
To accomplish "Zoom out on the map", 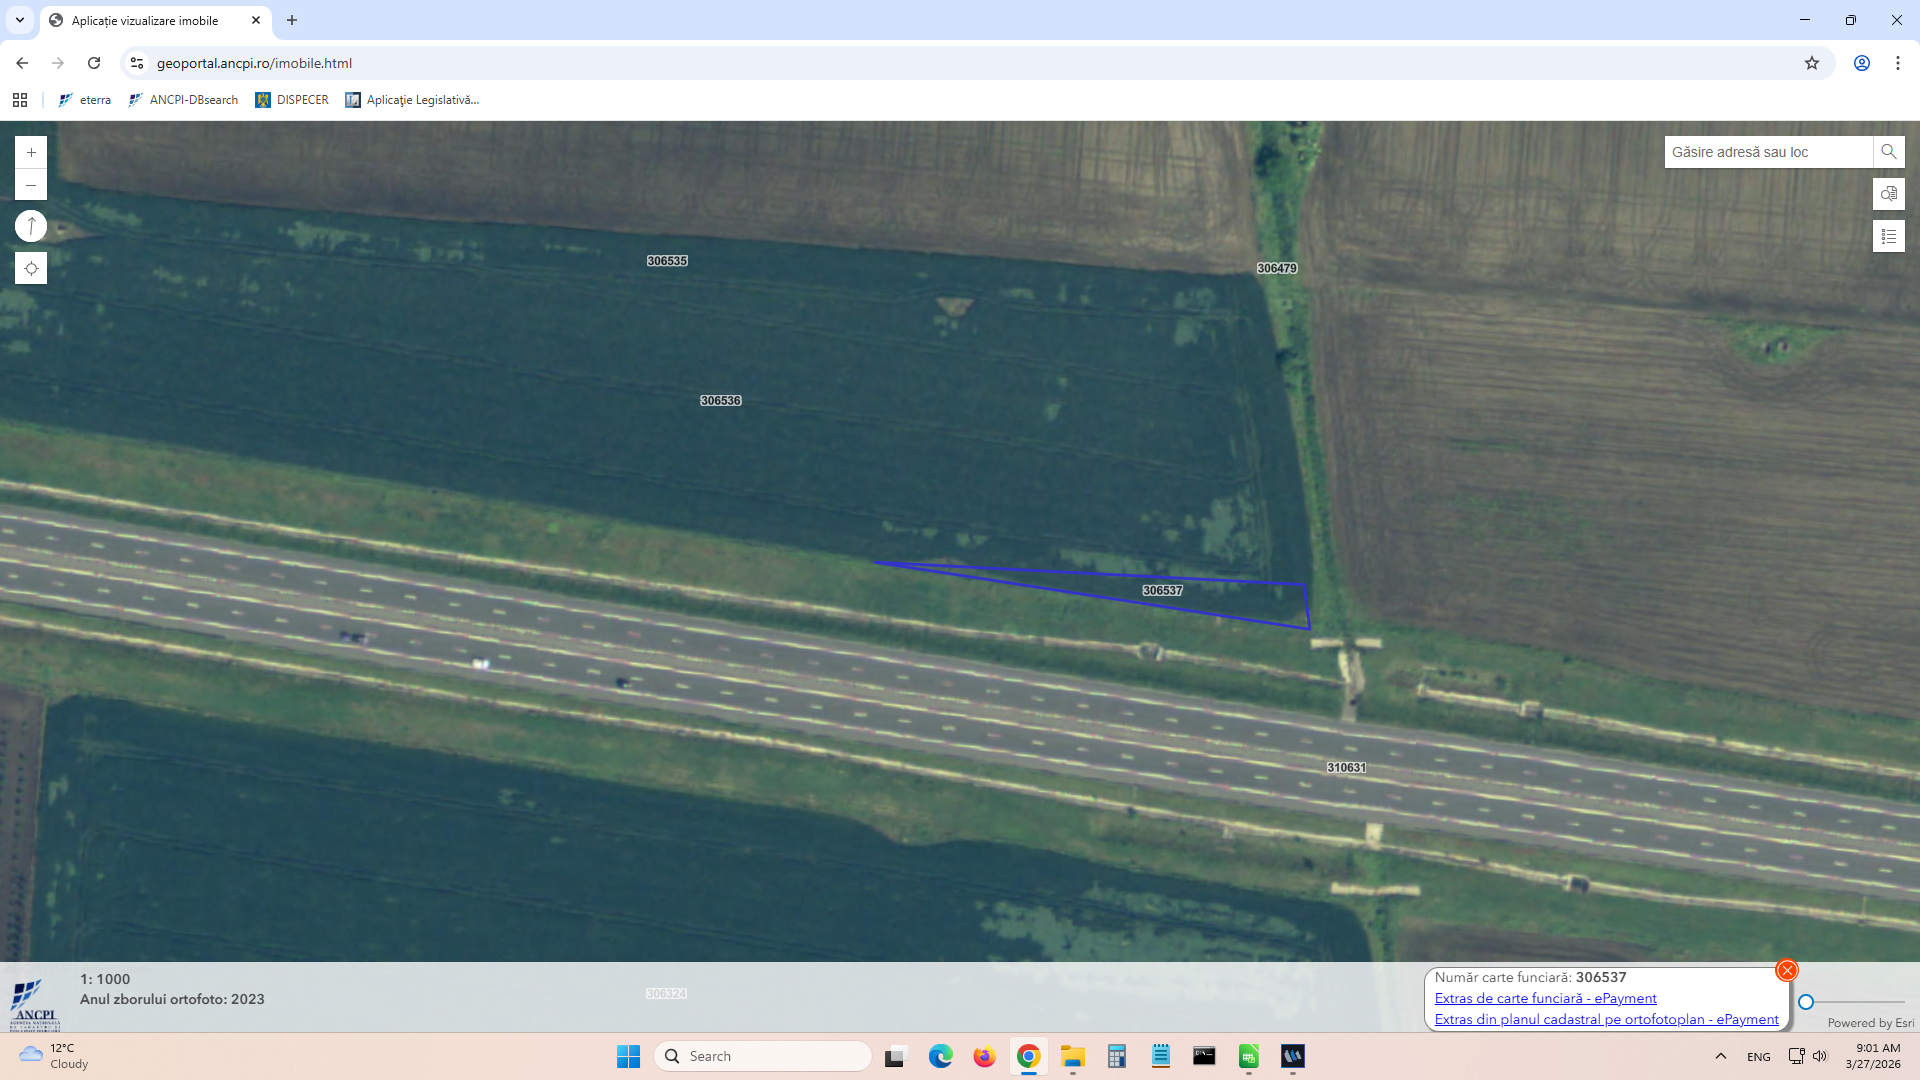I will tap(31, 185).
